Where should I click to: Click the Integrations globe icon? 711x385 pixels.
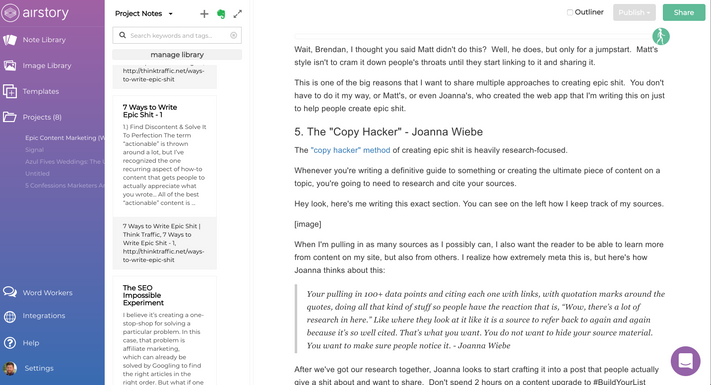[10, 316]
